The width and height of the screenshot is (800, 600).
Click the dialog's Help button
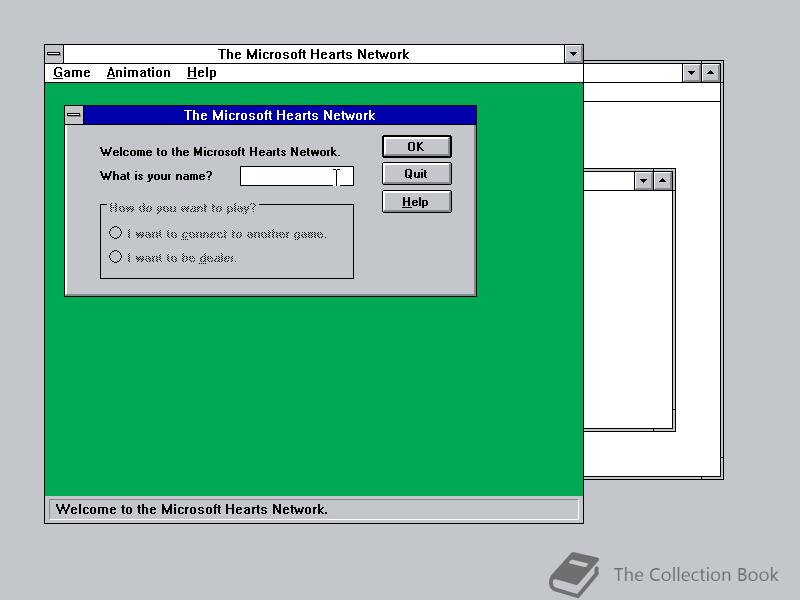tap(416, 202)
